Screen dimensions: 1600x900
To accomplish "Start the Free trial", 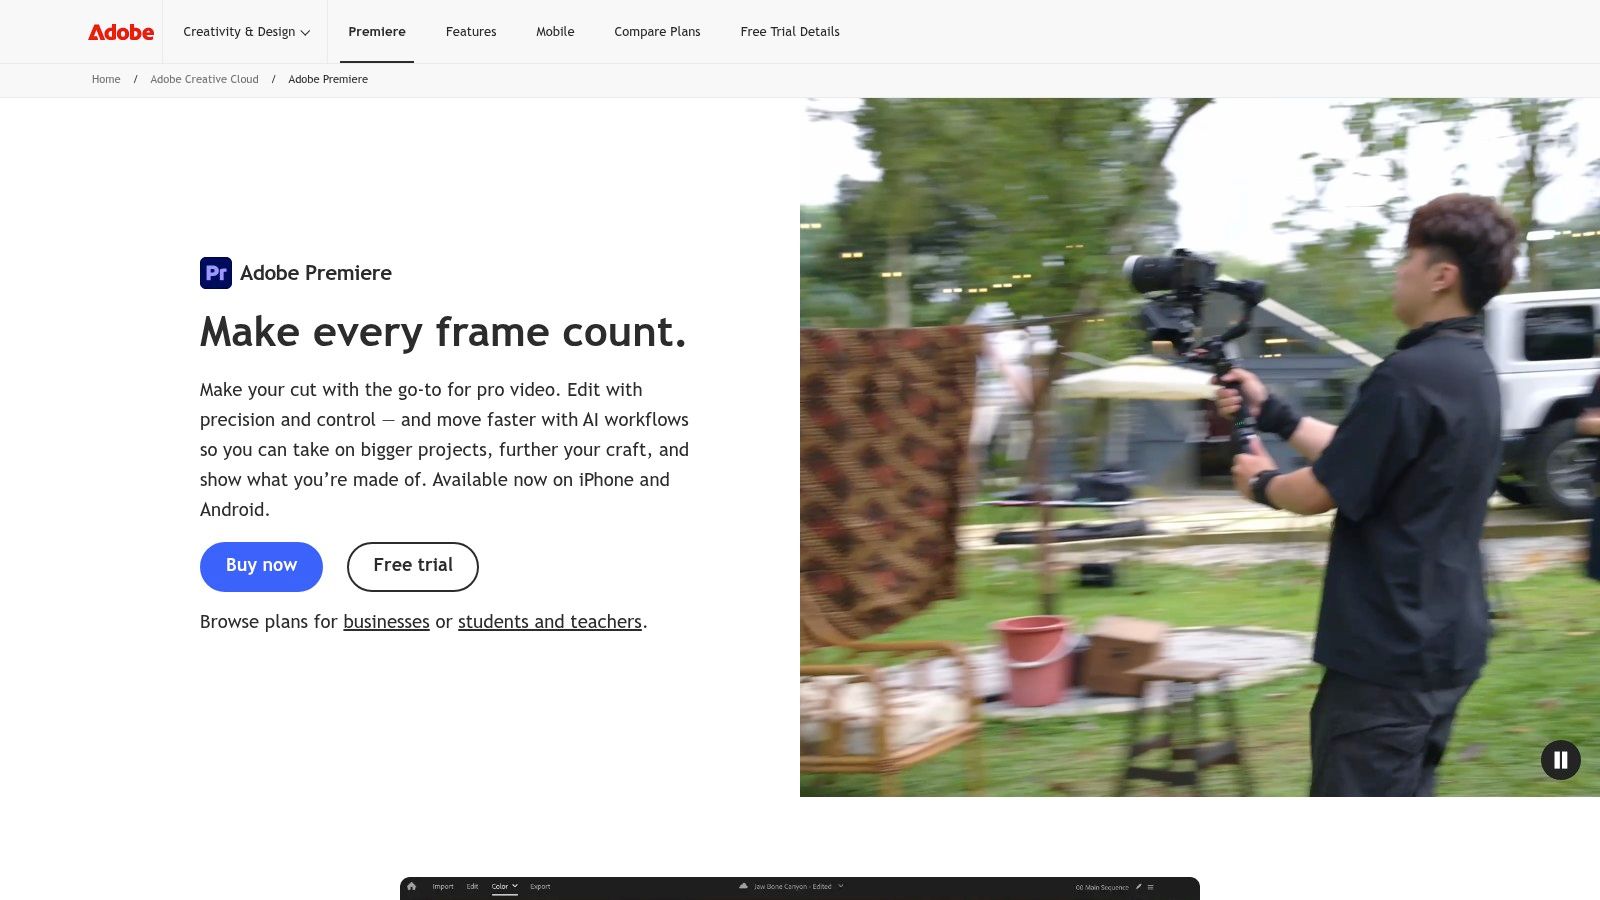I will (413, 566).
